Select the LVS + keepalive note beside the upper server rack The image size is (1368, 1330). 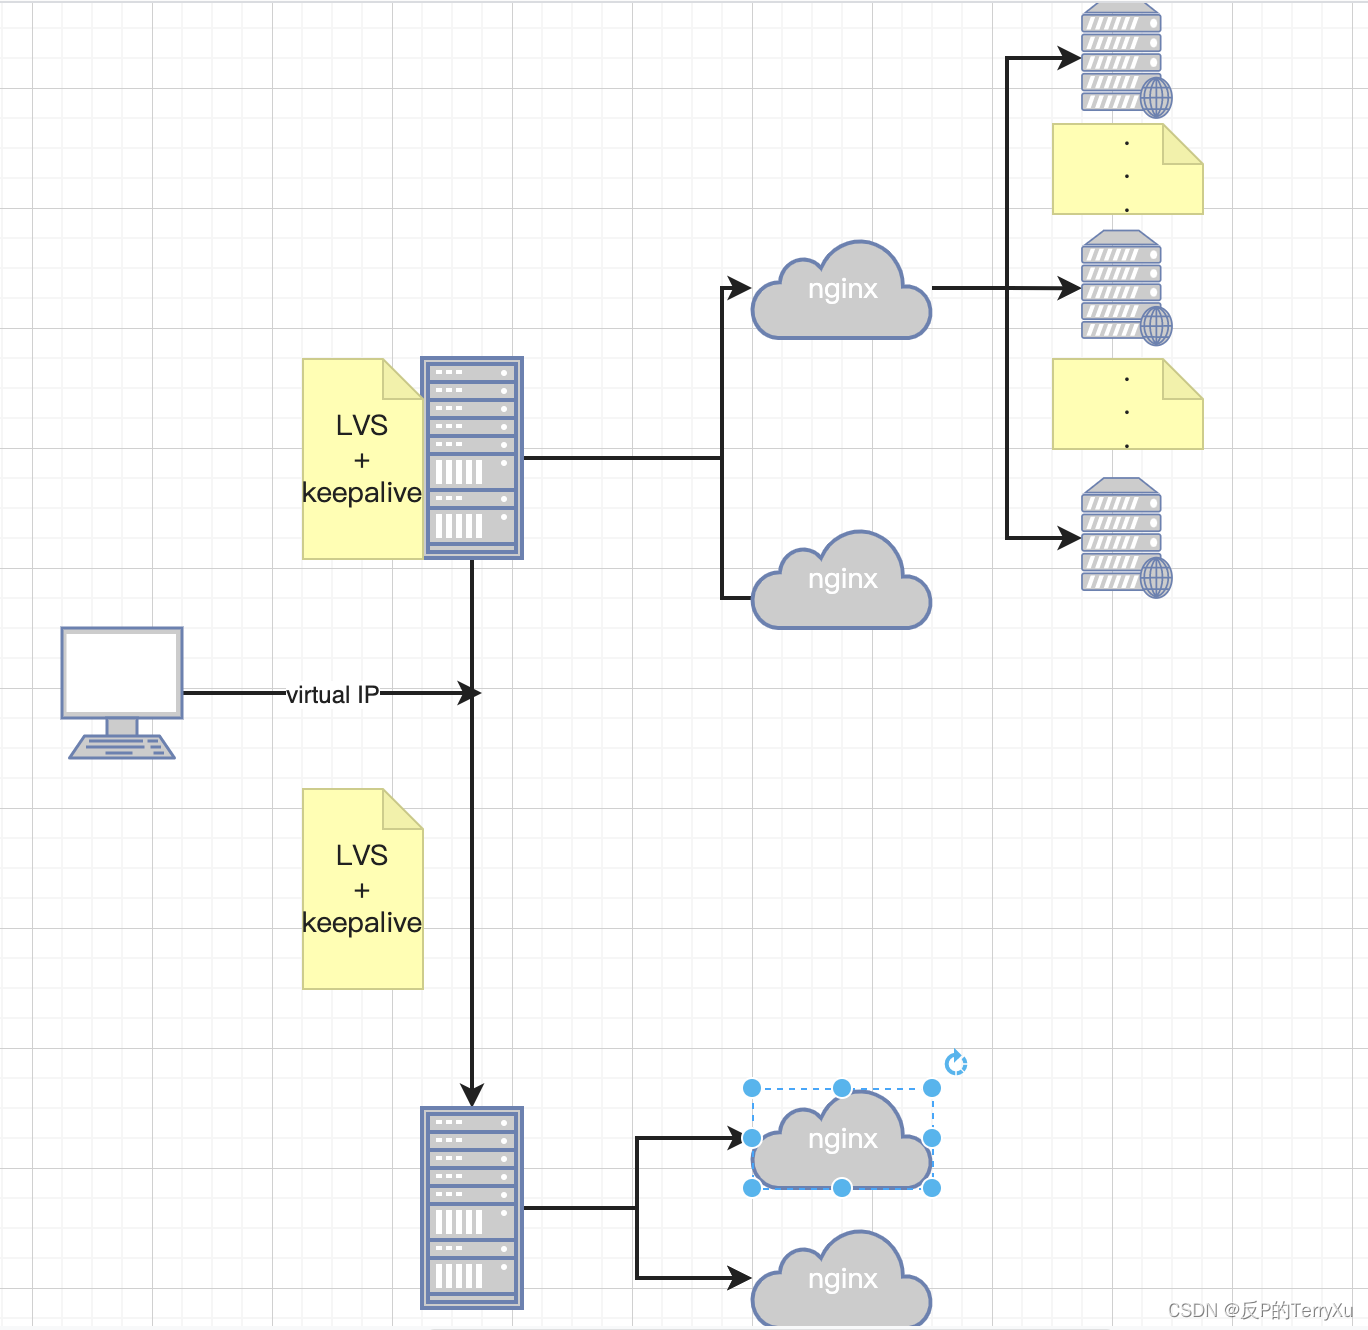click(x=362, y=459)
